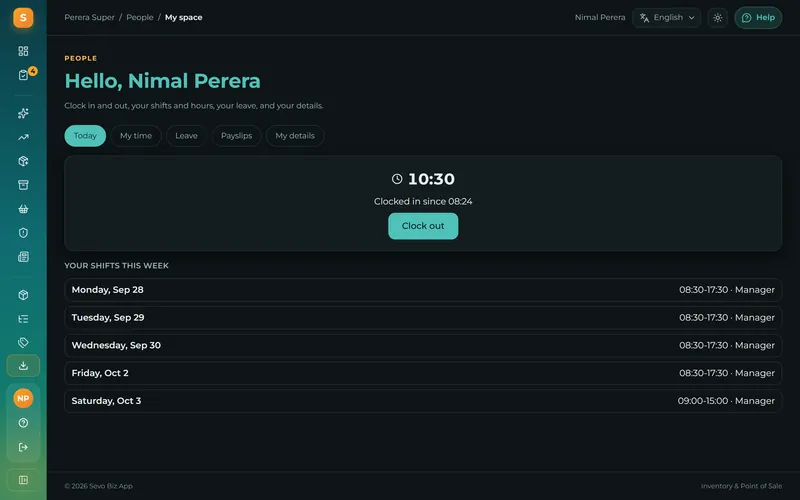Click the orange S app logo
This screenshot has width=800, height=500.
tap(23, 18)
